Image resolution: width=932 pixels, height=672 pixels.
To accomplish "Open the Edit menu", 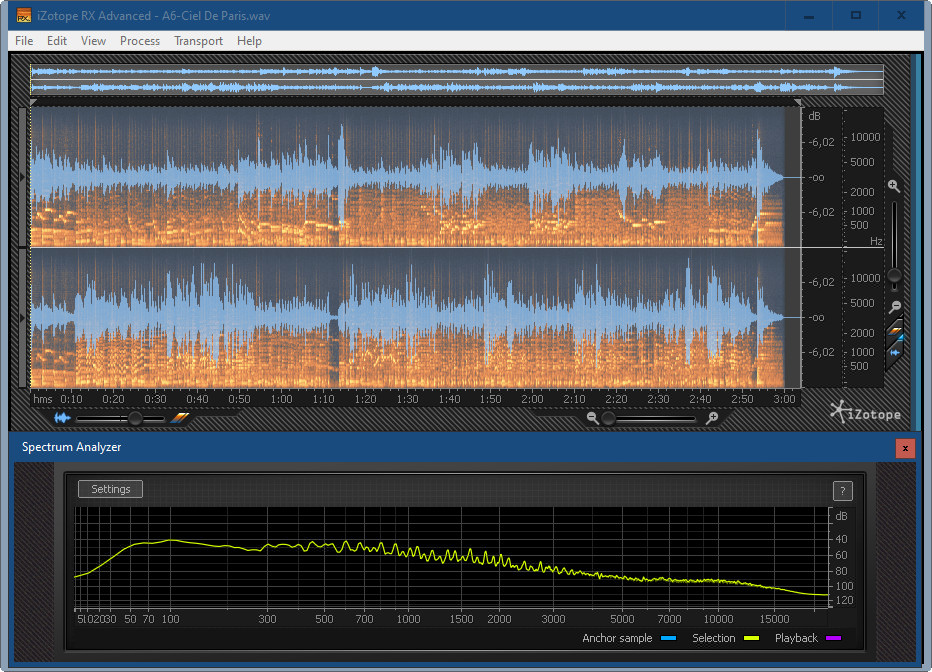I will (x=57, y=41).
